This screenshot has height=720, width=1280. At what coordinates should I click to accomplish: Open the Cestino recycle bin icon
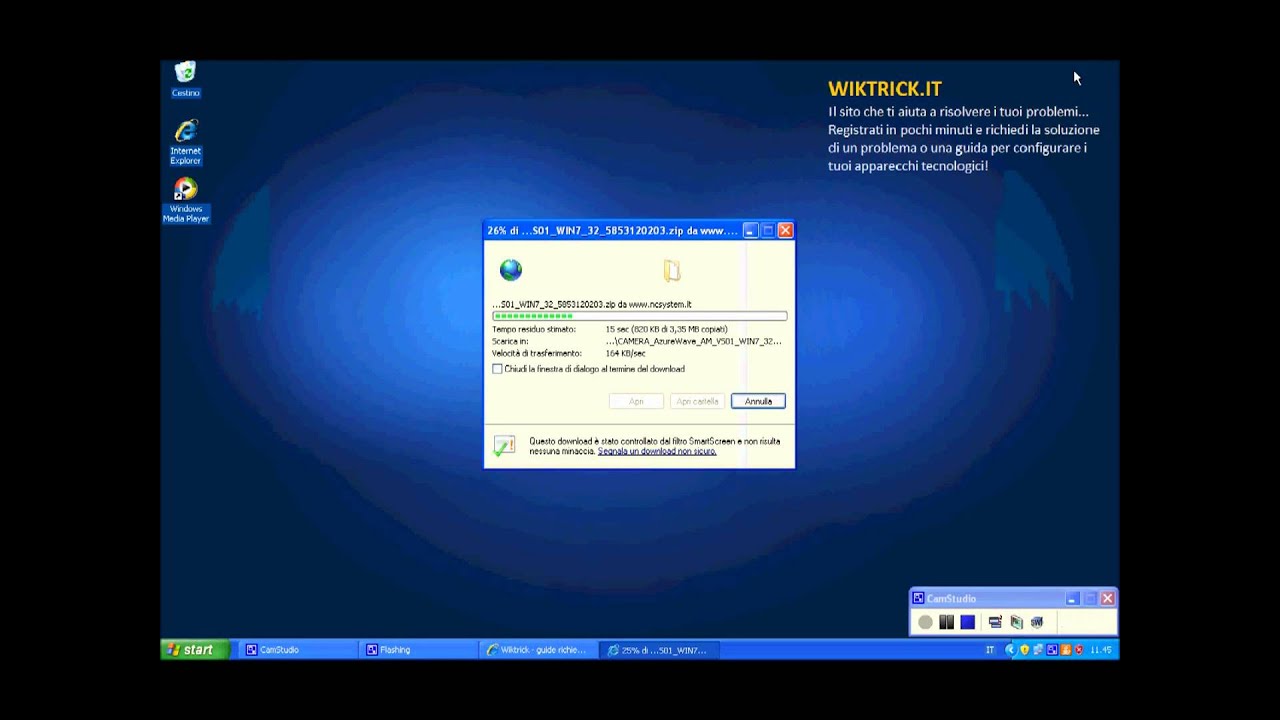pos(185,79)
